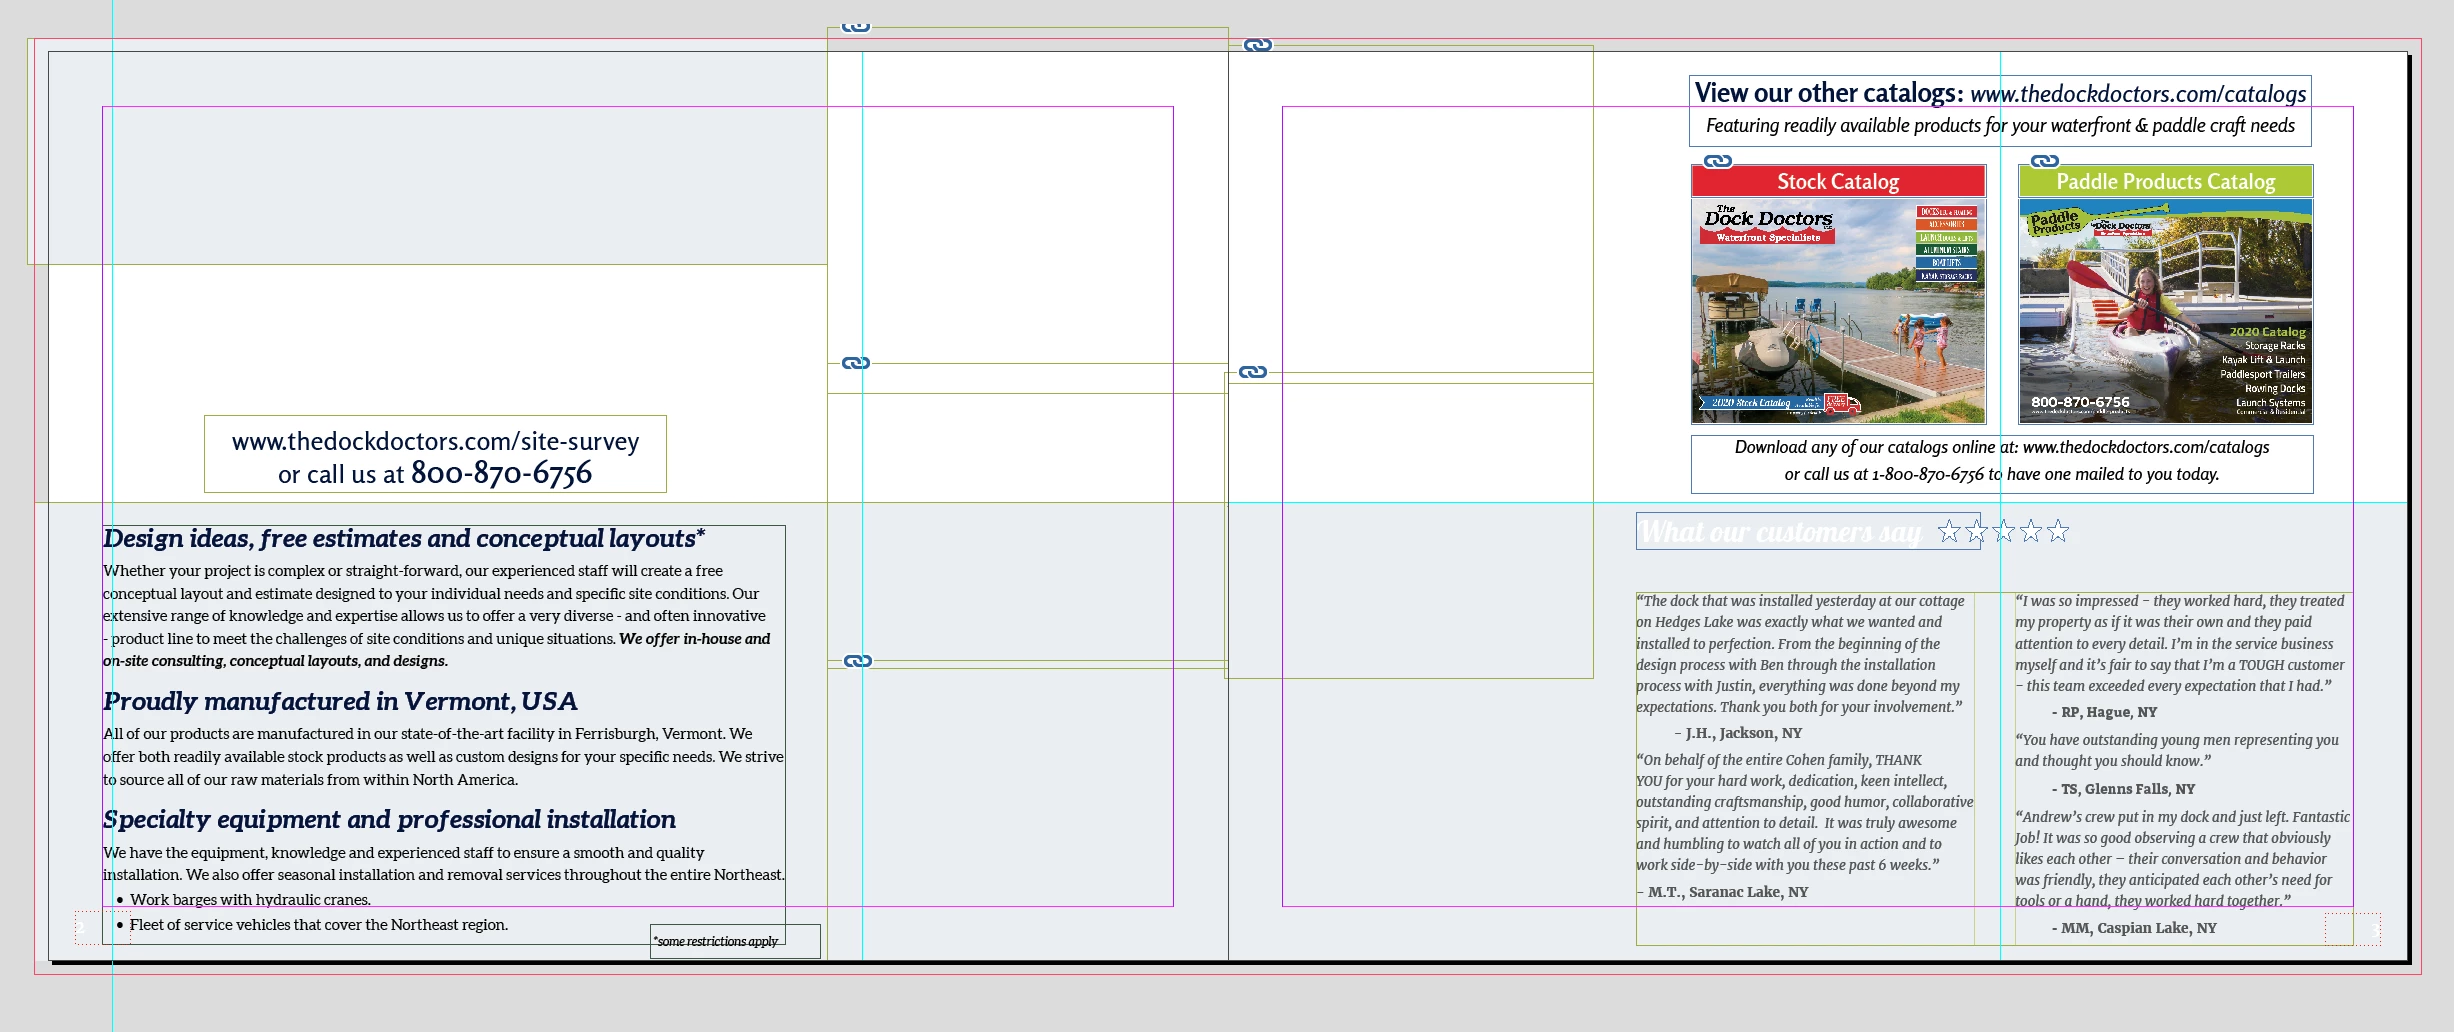Click the testimonial 'You have outstanding young men'
Screen dimensions: 2454x1032
[2177, 750]
